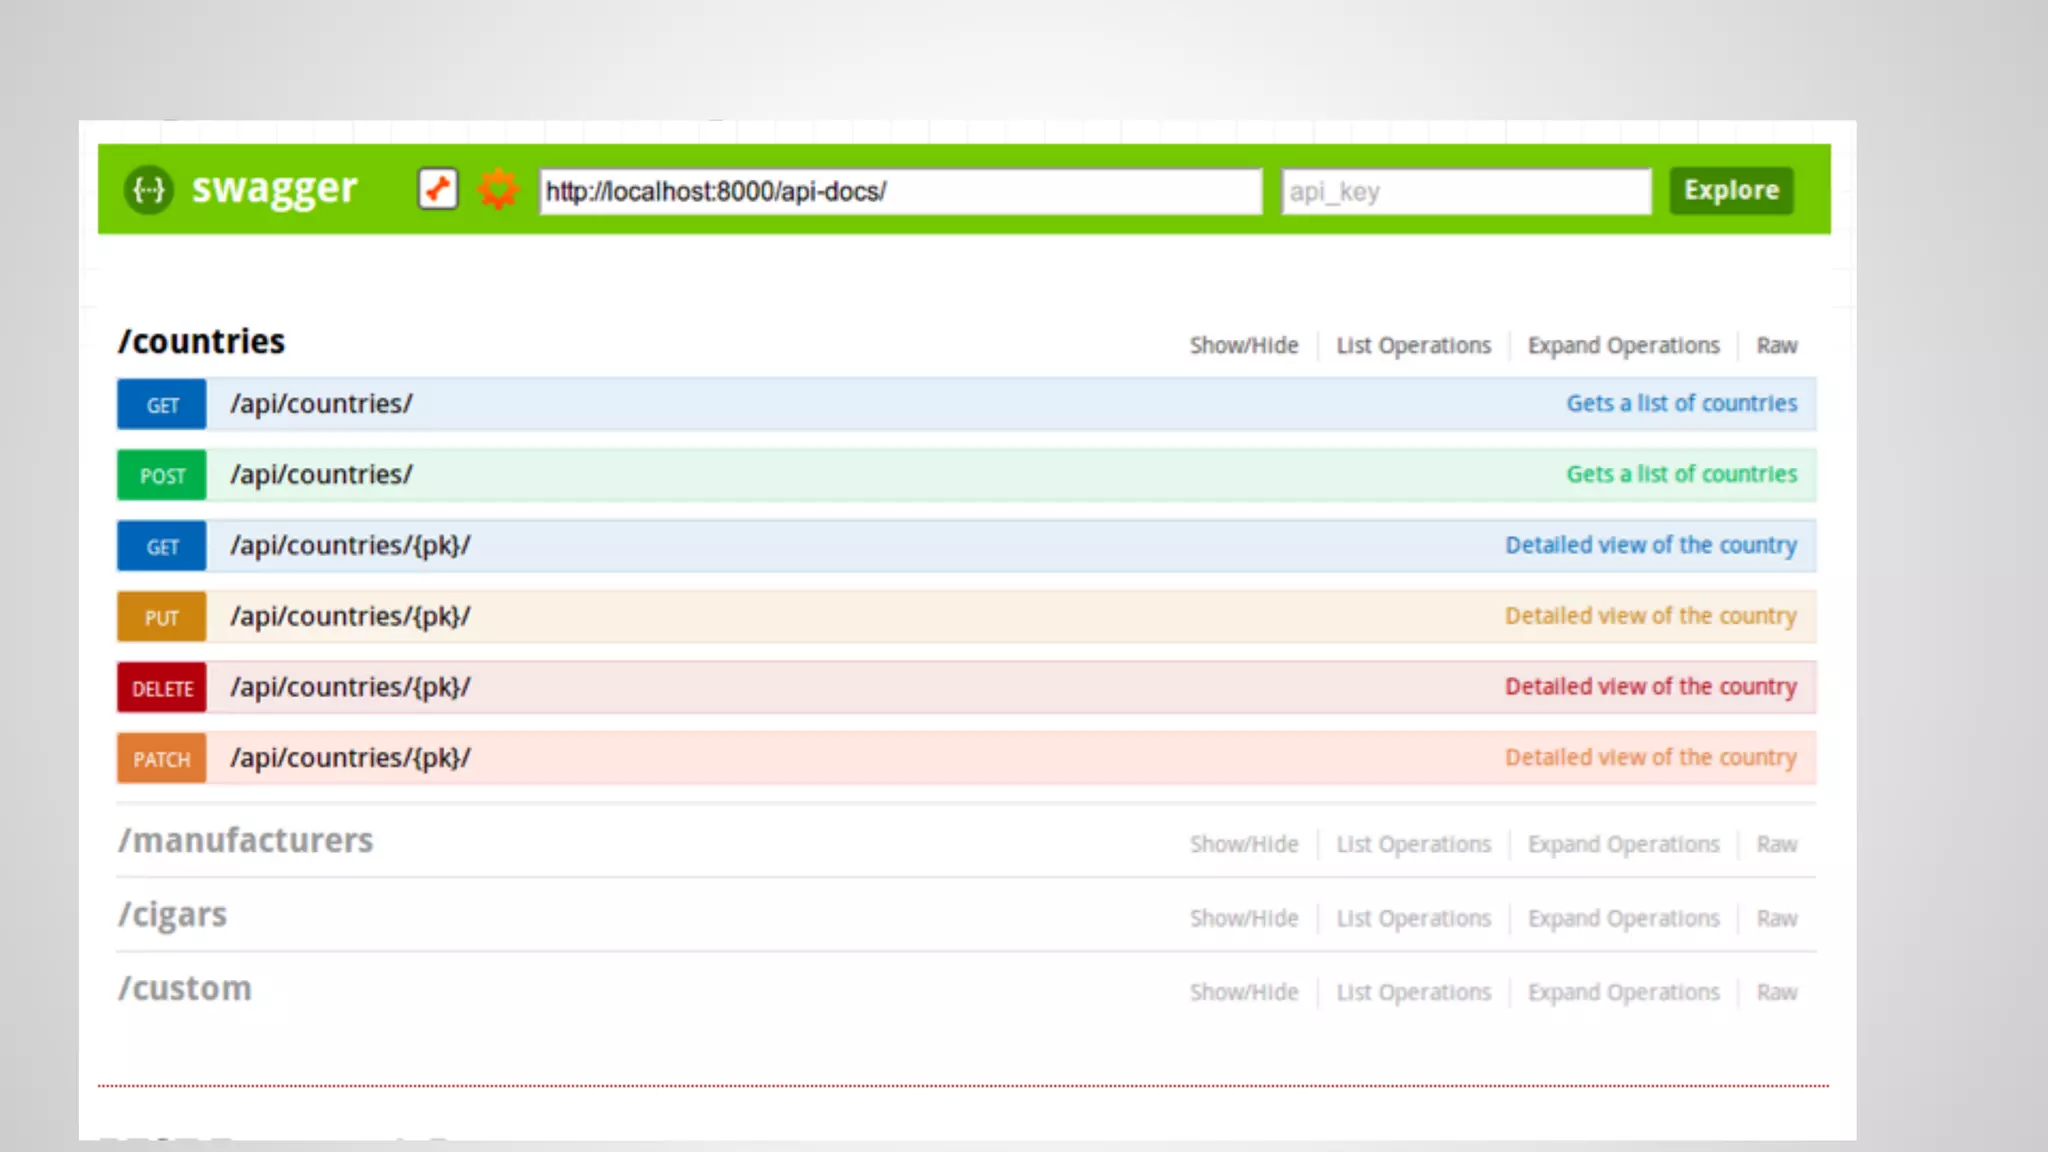Open the Raw link for countries
Image resolution: width=2048 pixels, height=1152 pixels.
click(x=1776, y=346)
